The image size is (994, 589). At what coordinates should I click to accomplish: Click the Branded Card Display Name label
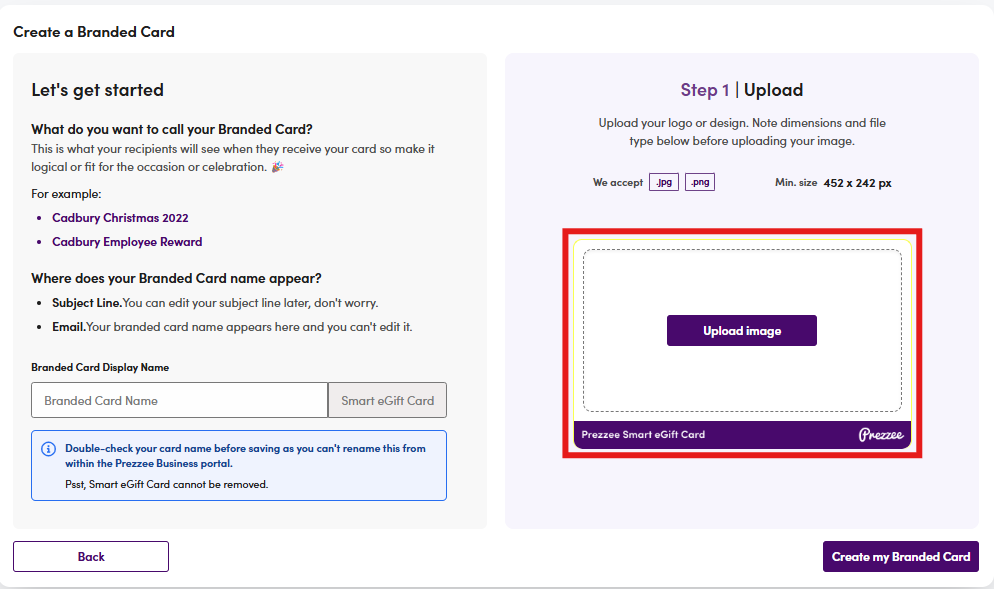tap(100, 368)
